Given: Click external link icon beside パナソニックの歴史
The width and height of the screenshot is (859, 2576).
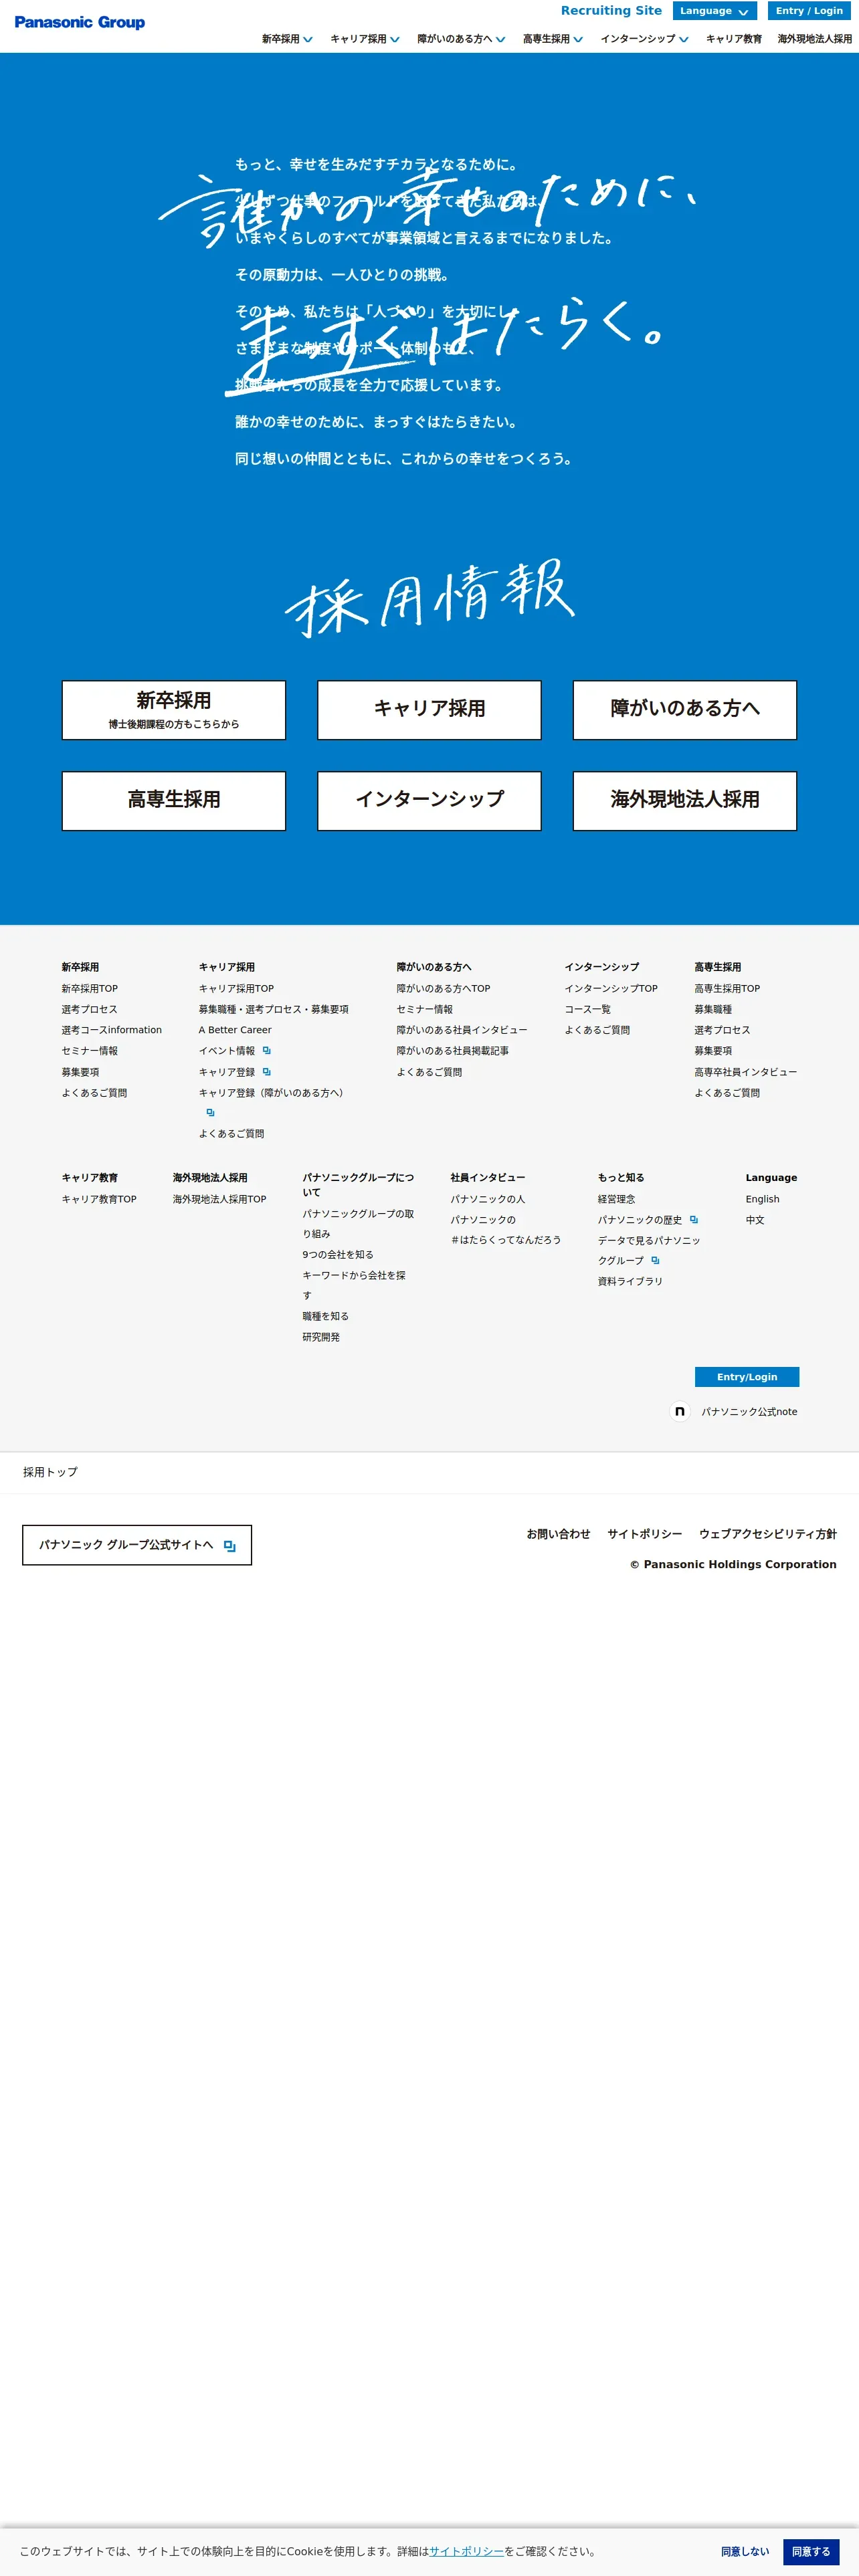Looking at the screenshot, I should tap(694, 1219).
